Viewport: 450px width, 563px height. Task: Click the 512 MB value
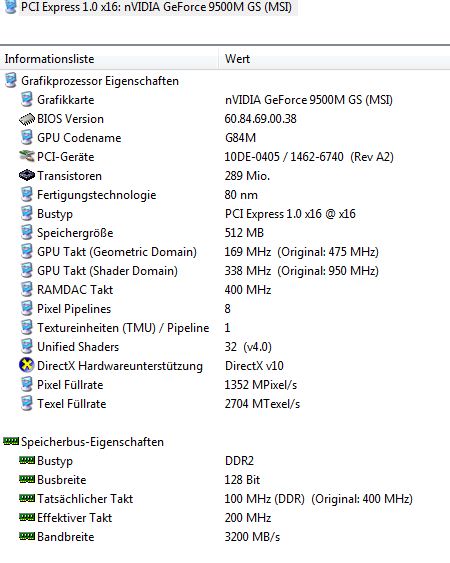(244, 233)
